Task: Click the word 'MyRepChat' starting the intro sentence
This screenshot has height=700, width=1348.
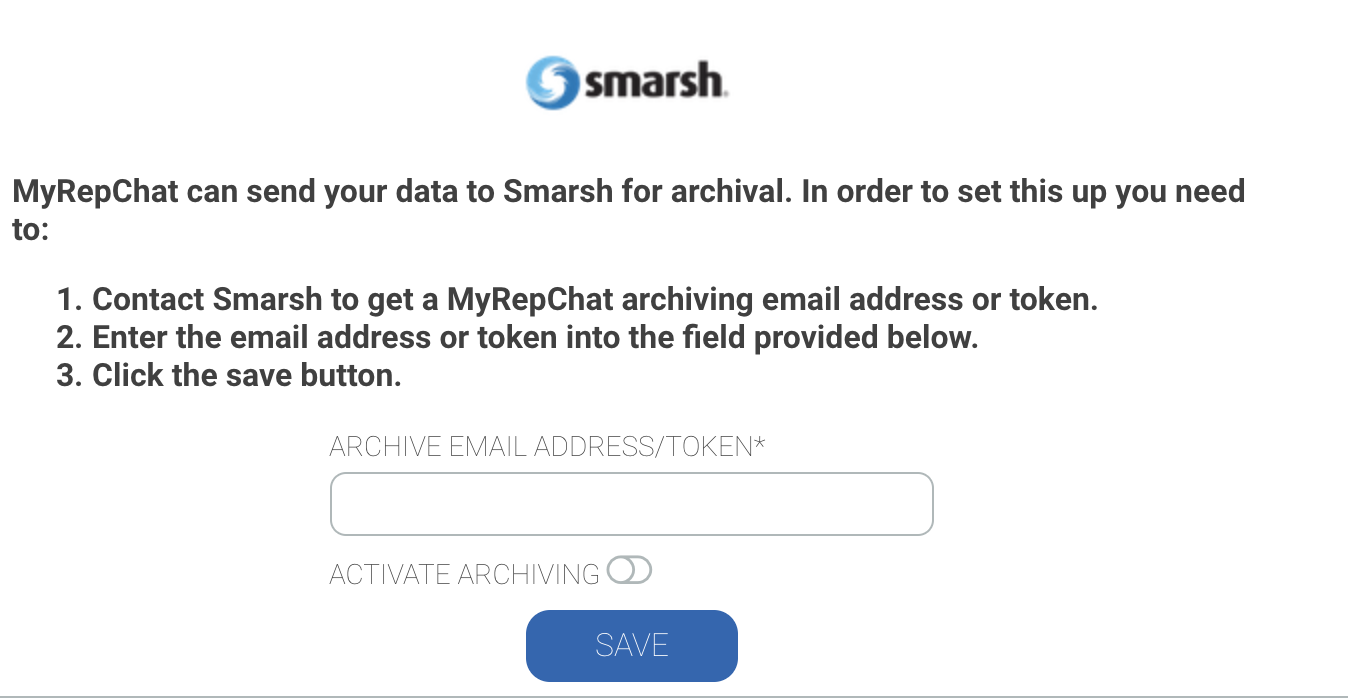Action: [95, 191]
